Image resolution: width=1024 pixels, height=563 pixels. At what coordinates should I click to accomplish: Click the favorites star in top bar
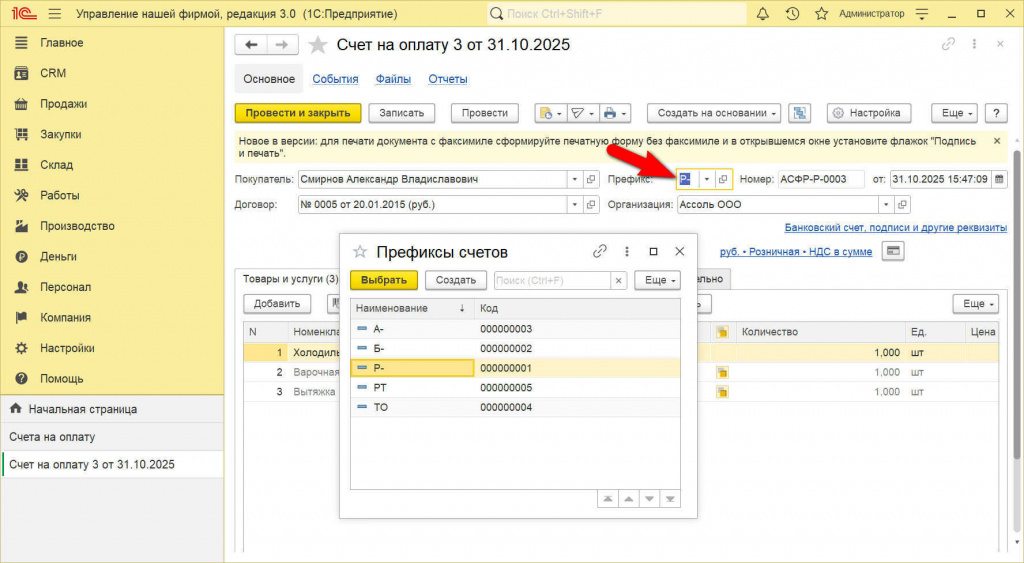821,14
